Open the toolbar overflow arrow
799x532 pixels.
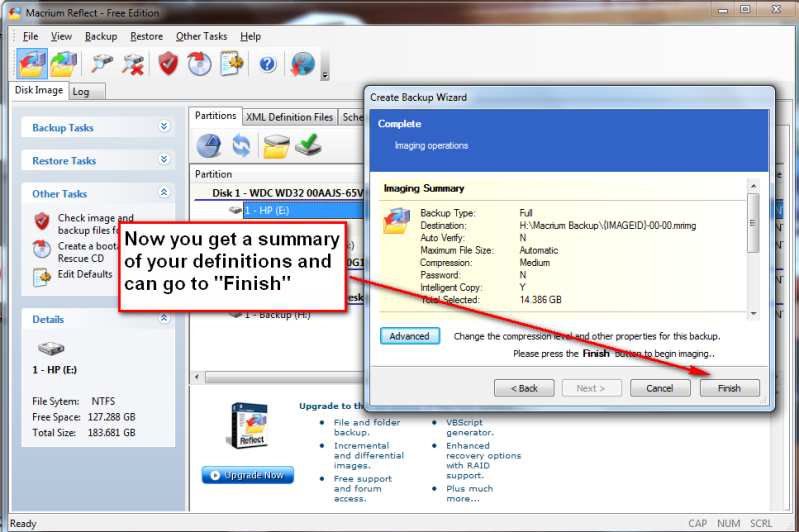[325, 75]
